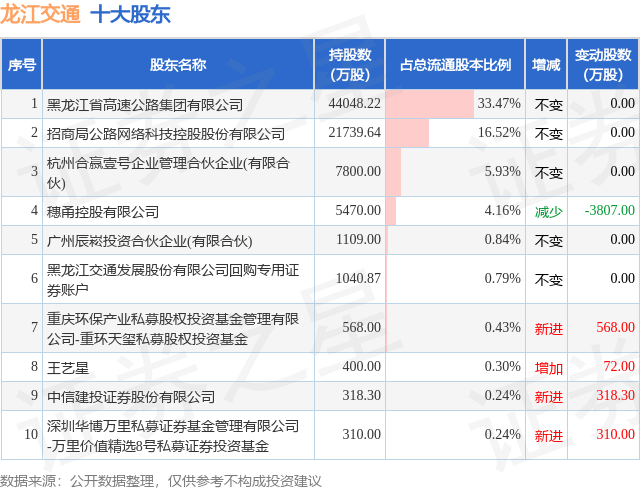Click the red 增加 status
Viewport: 640px width, 490px height.
click(x=549, y=368)
